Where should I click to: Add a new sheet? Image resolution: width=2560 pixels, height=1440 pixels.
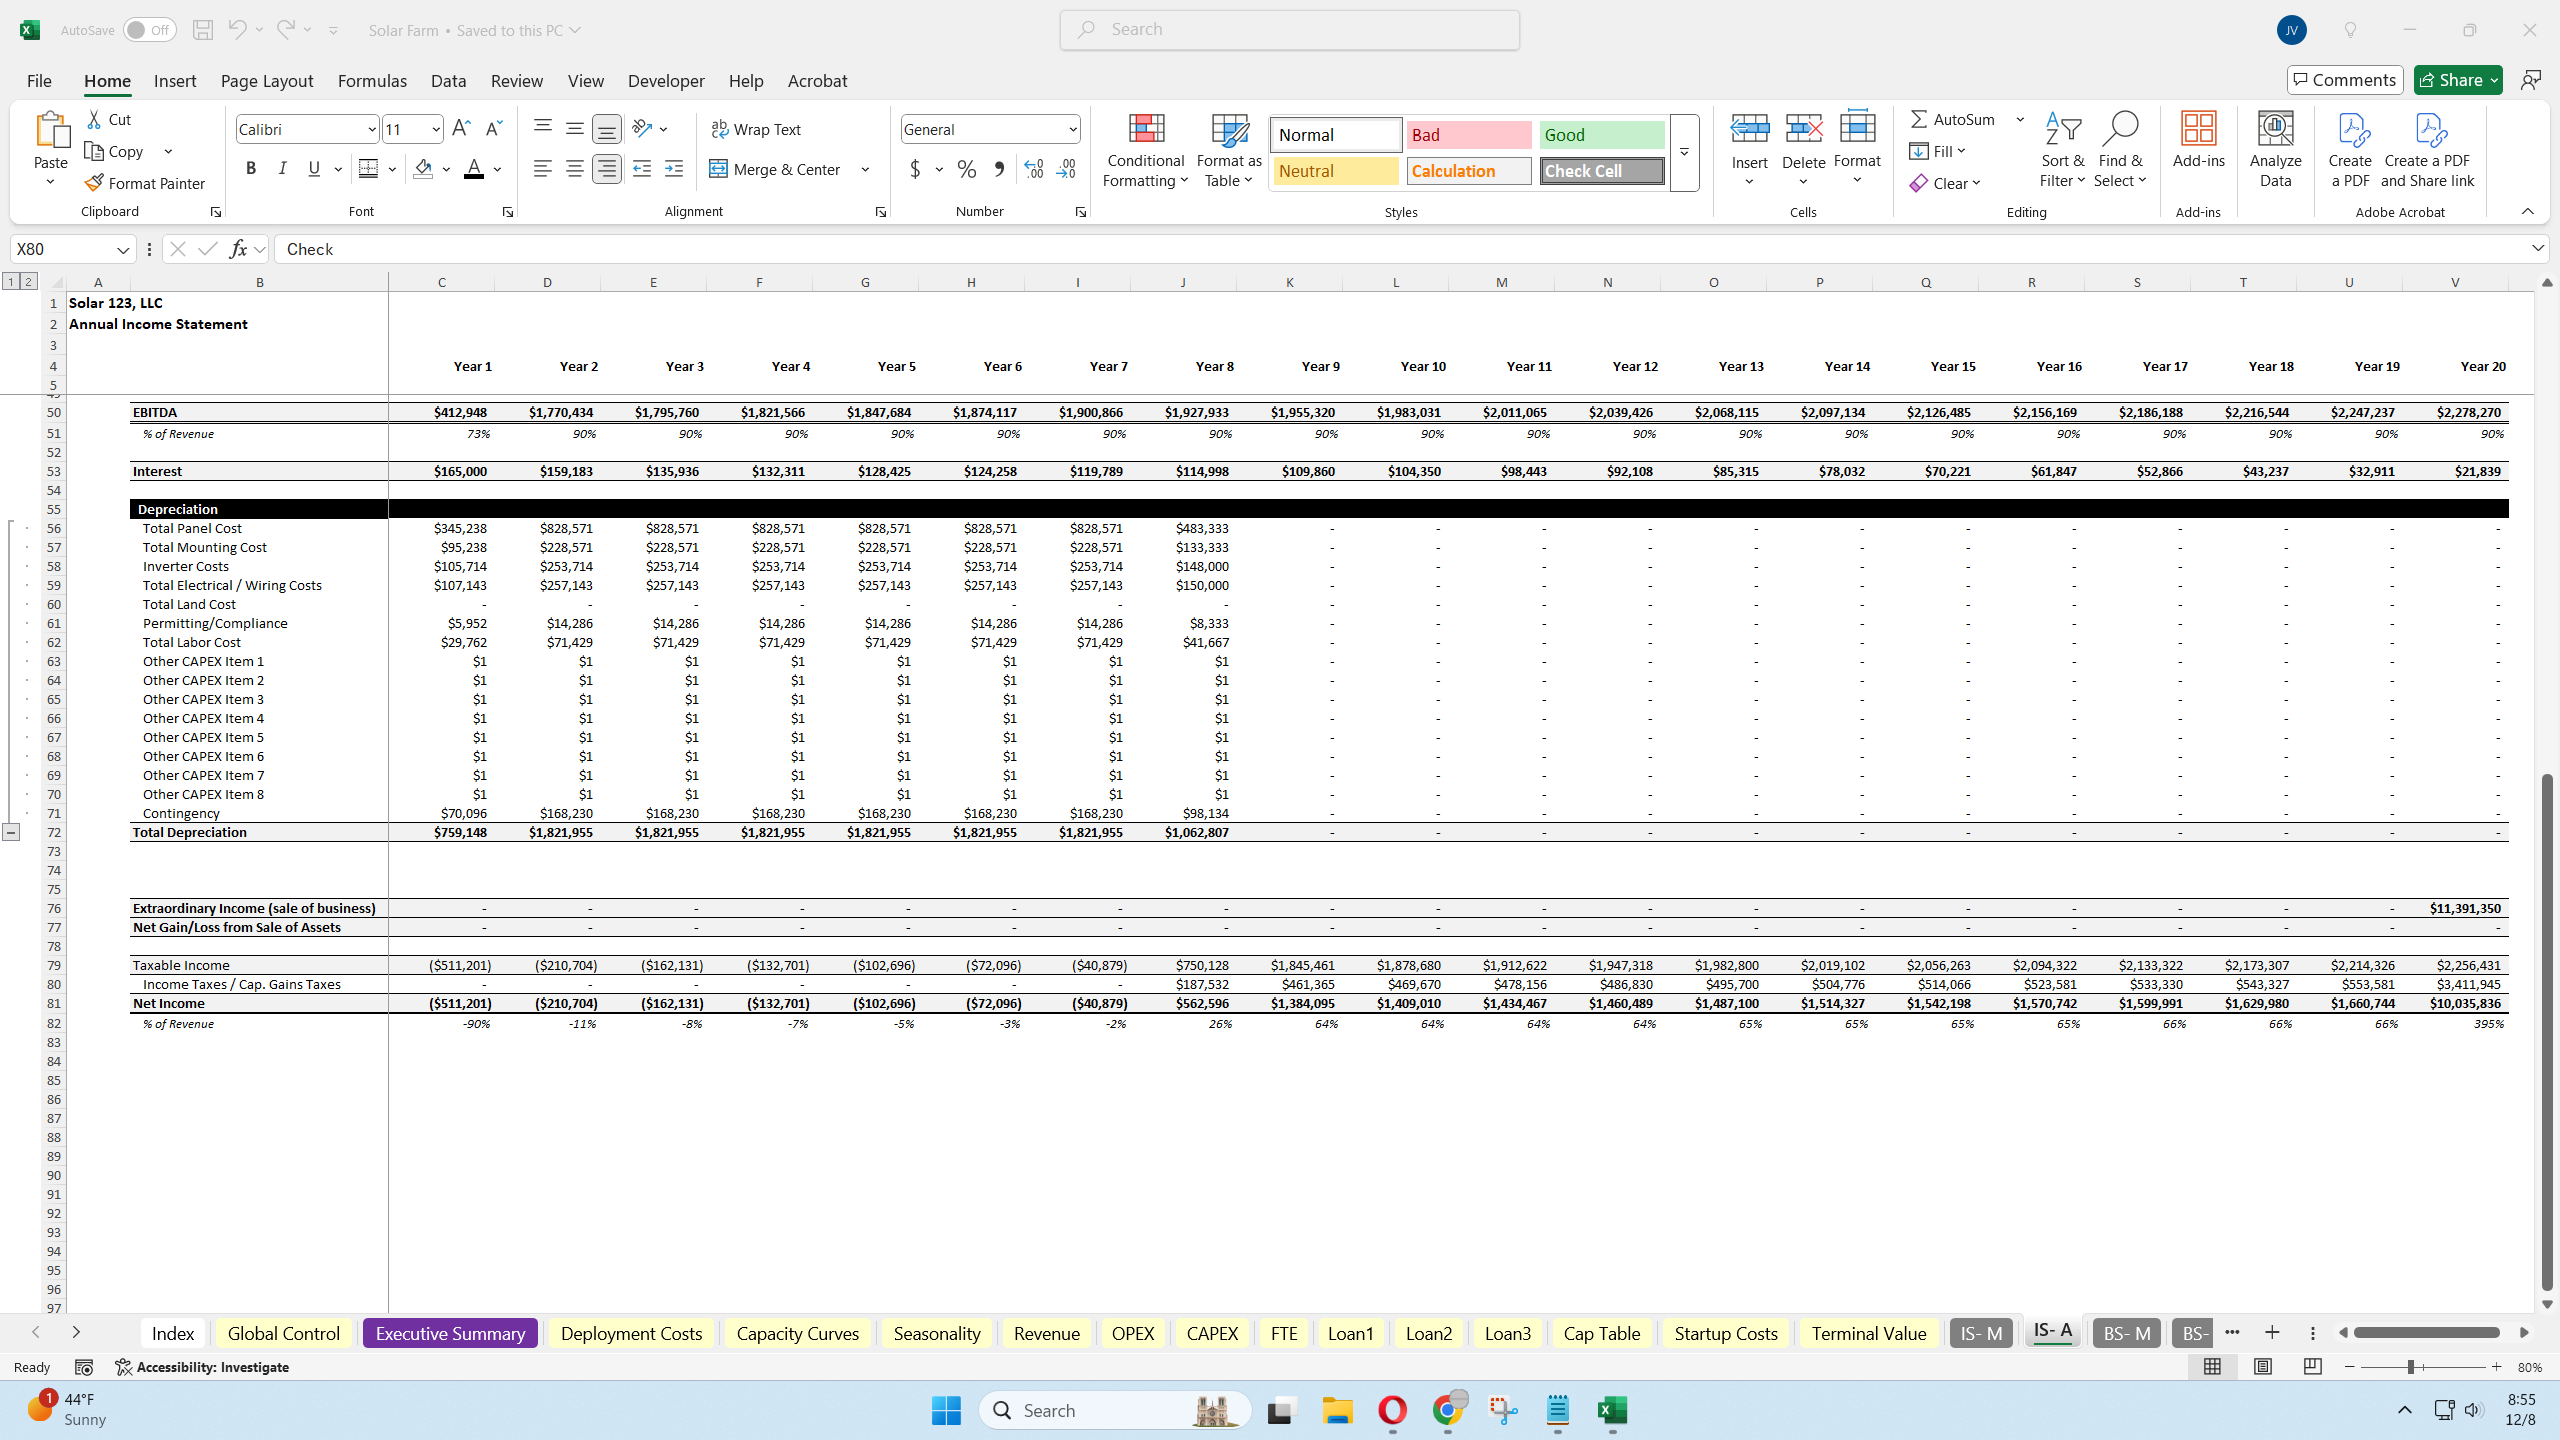[x=2272, y=1333]
